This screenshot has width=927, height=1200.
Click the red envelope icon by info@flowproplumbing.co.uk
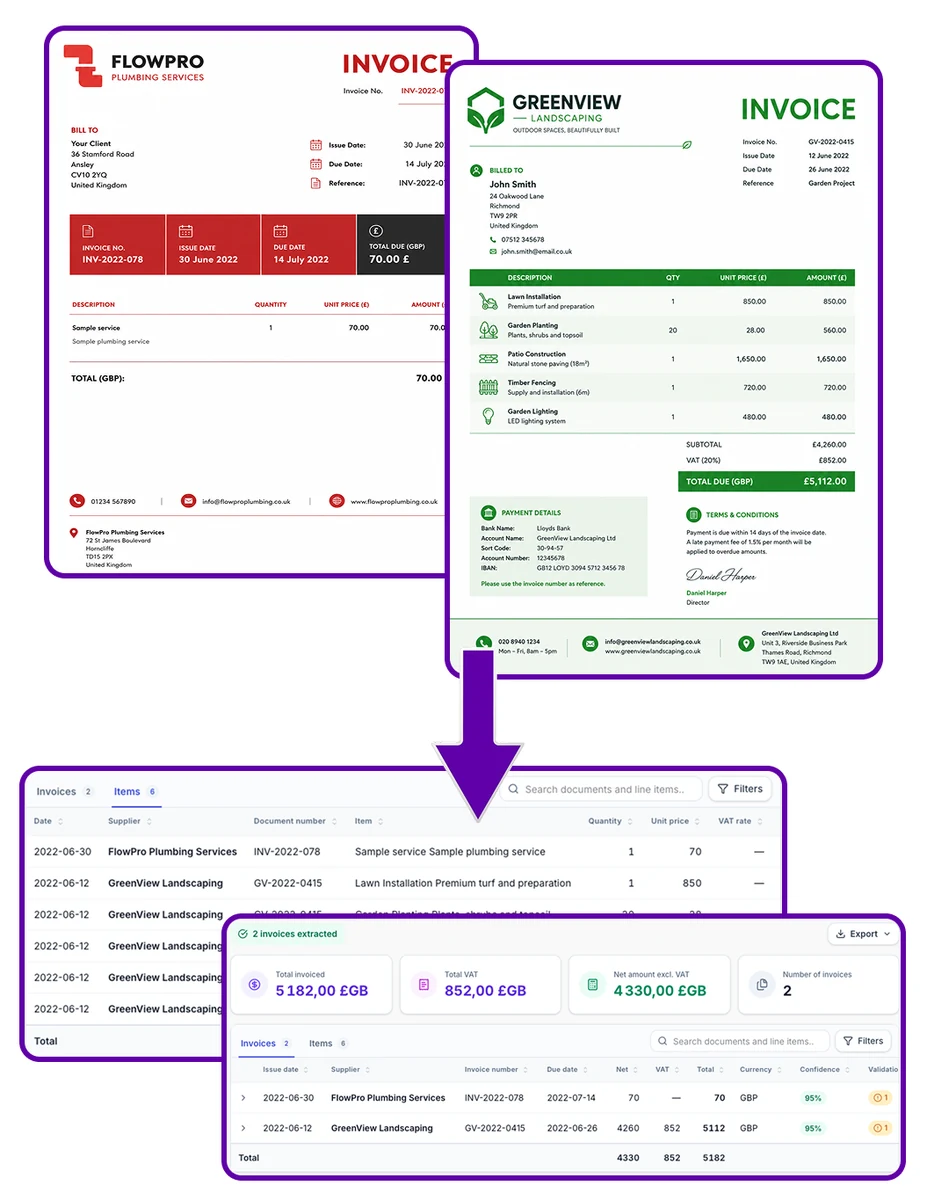(188, 501)
